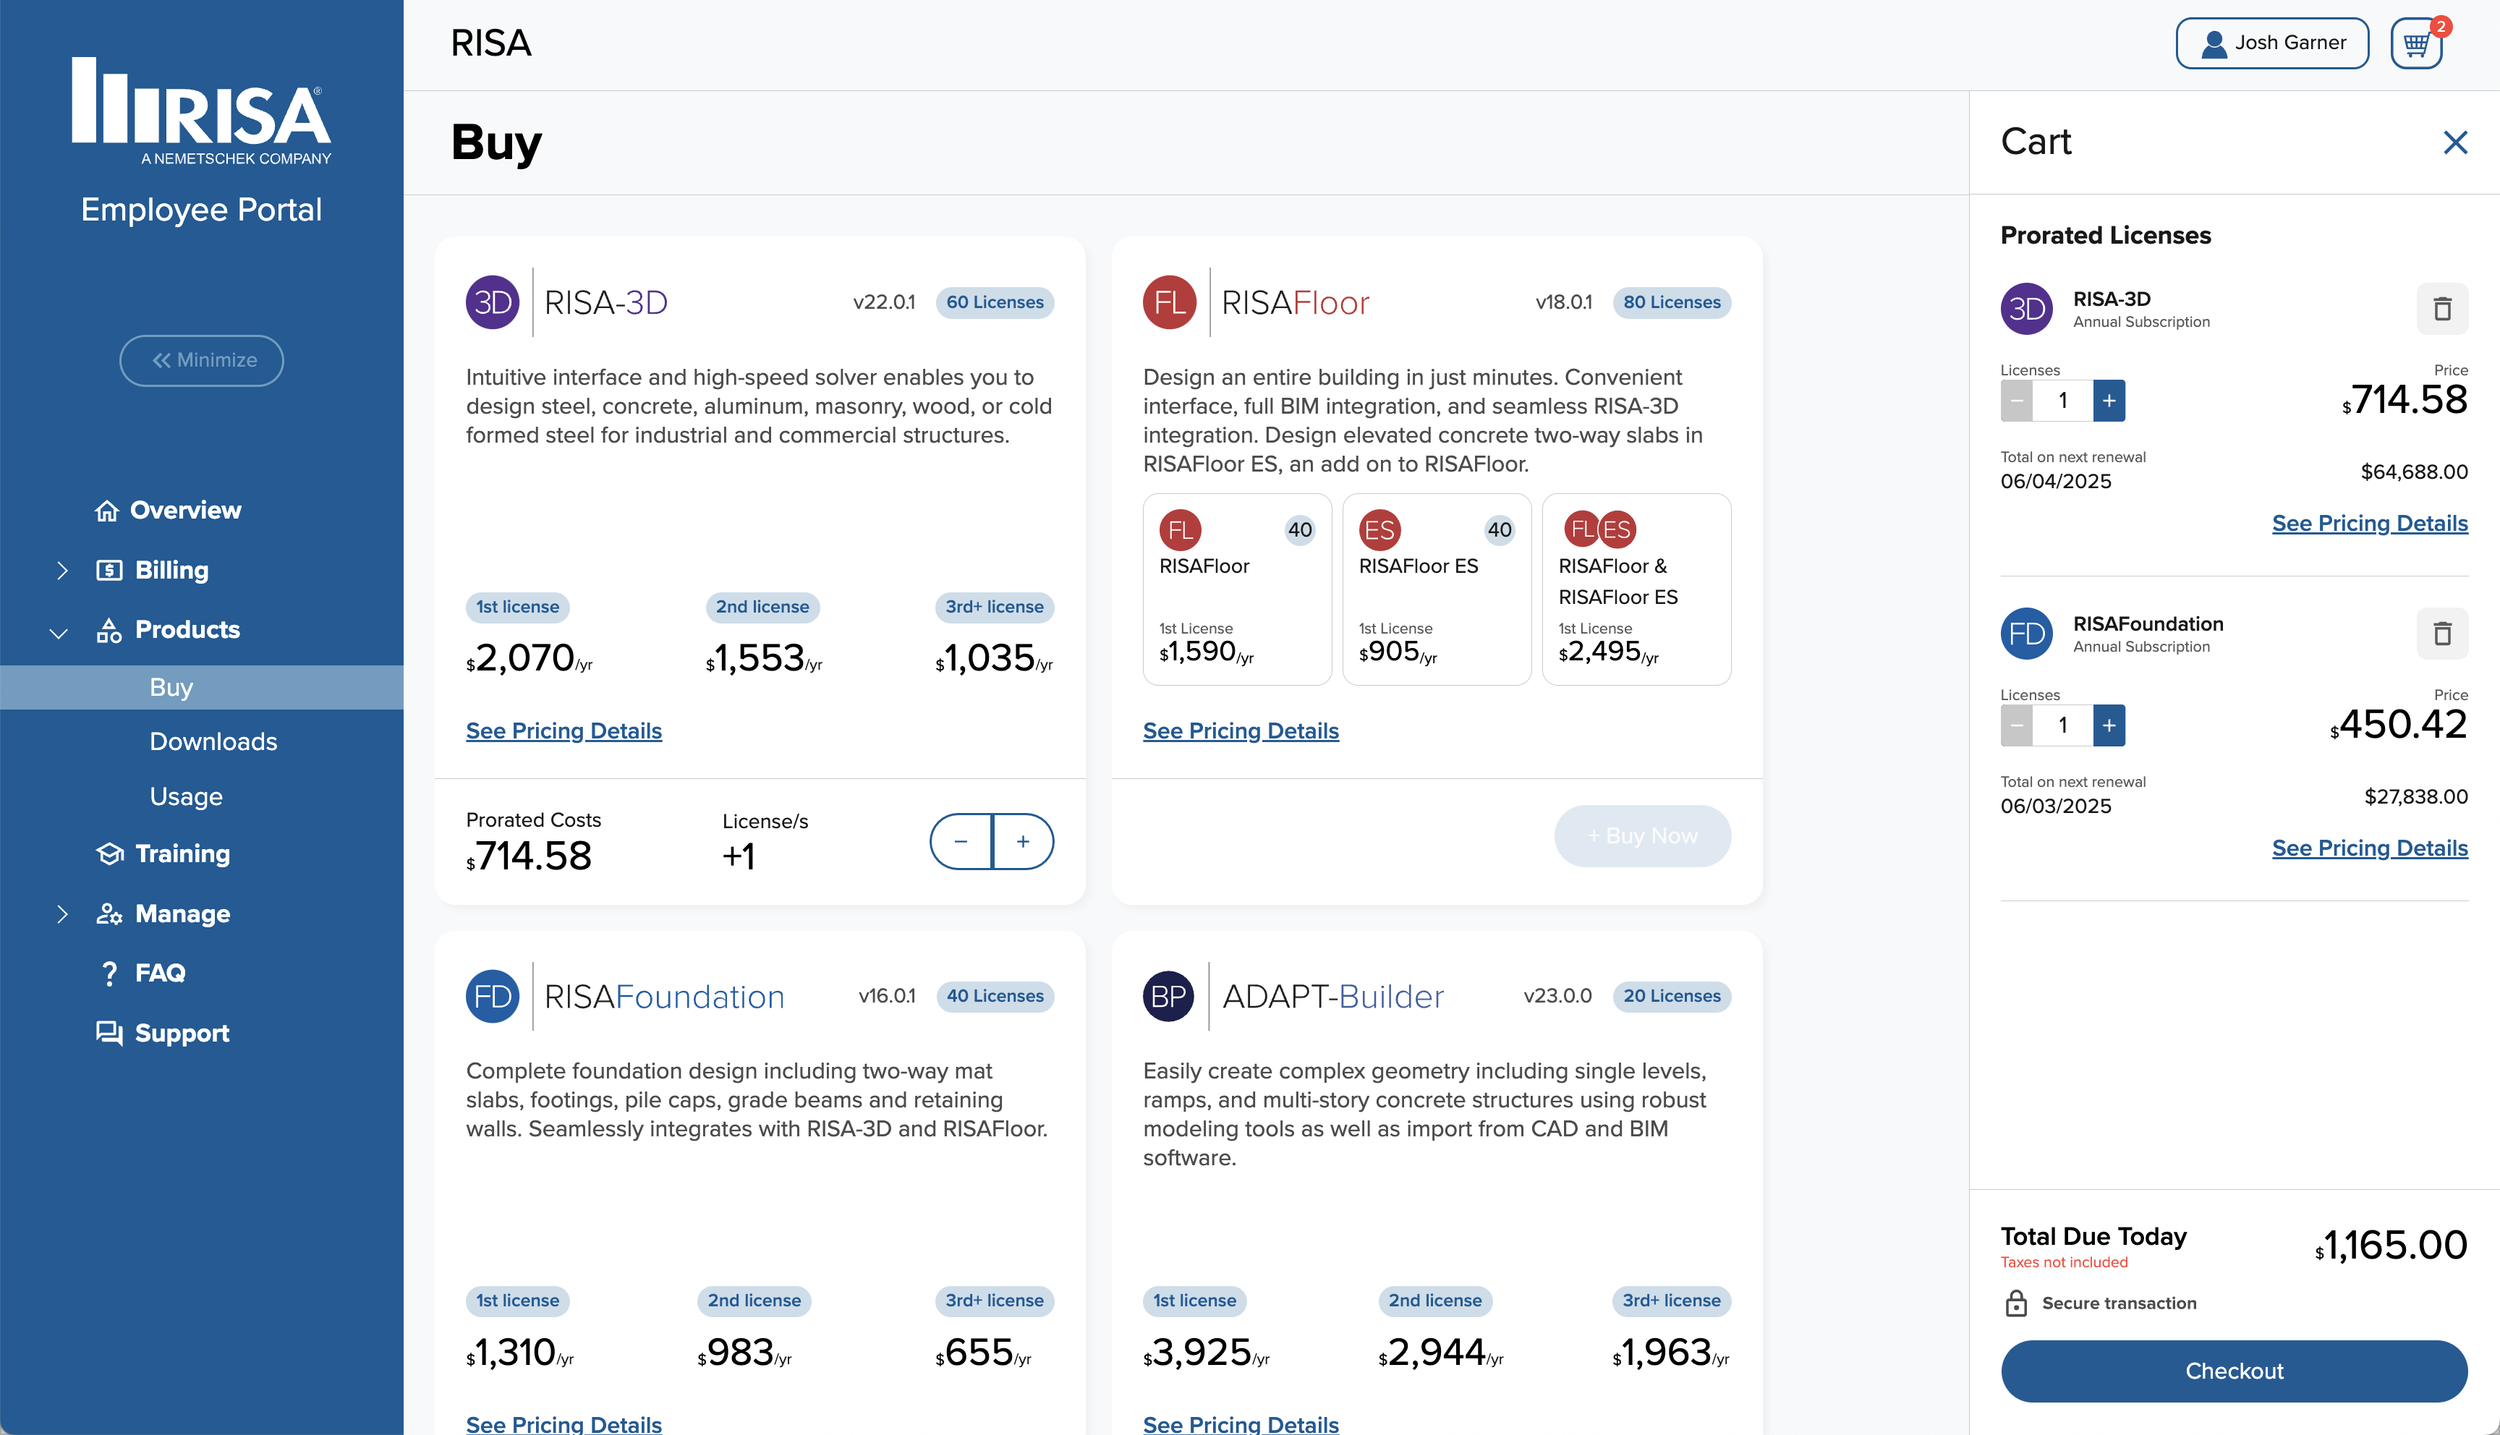Open See Pricing Details for RISAFloor

coord(1240,731)
